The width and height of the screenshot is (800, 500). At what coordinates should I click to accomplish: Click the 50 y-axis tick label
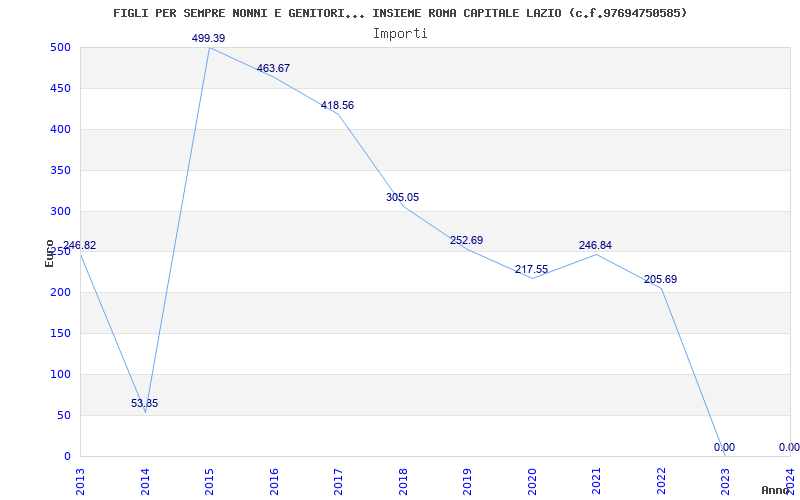coord(64,415)
